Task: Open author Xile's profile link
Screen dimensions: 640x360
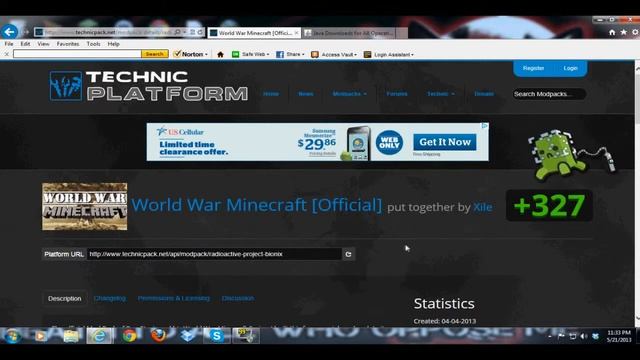Action: 482,207
